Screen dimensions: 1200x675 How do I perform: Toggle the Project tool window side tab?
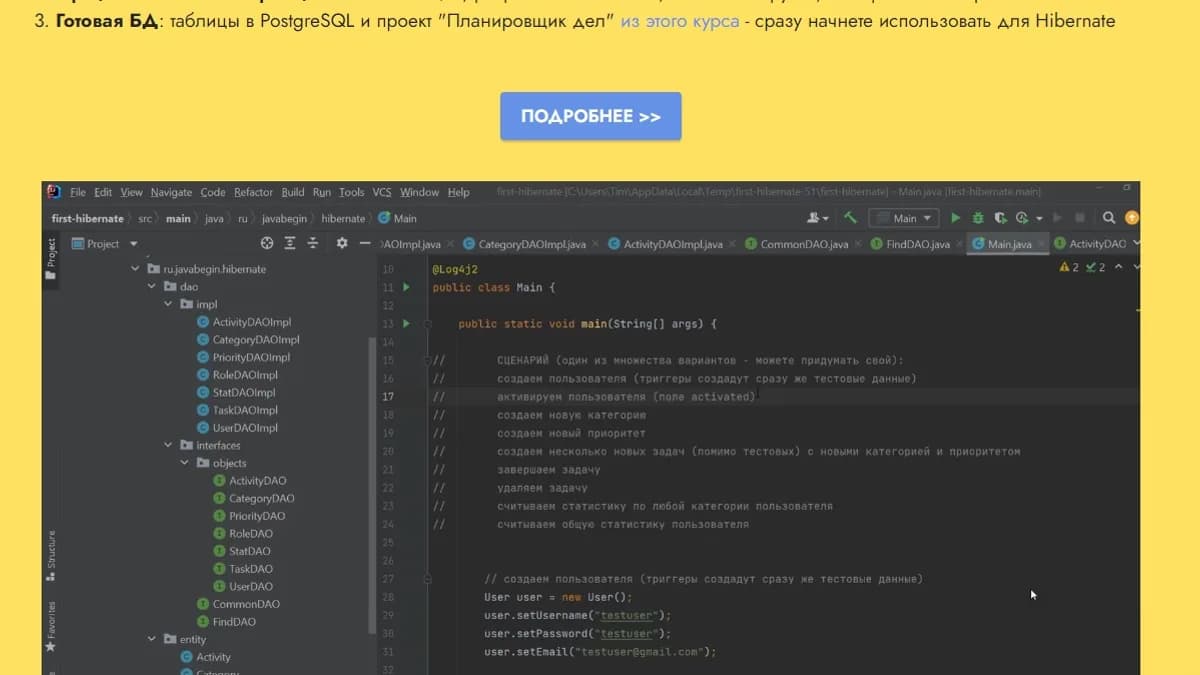(x=51, y=259)
